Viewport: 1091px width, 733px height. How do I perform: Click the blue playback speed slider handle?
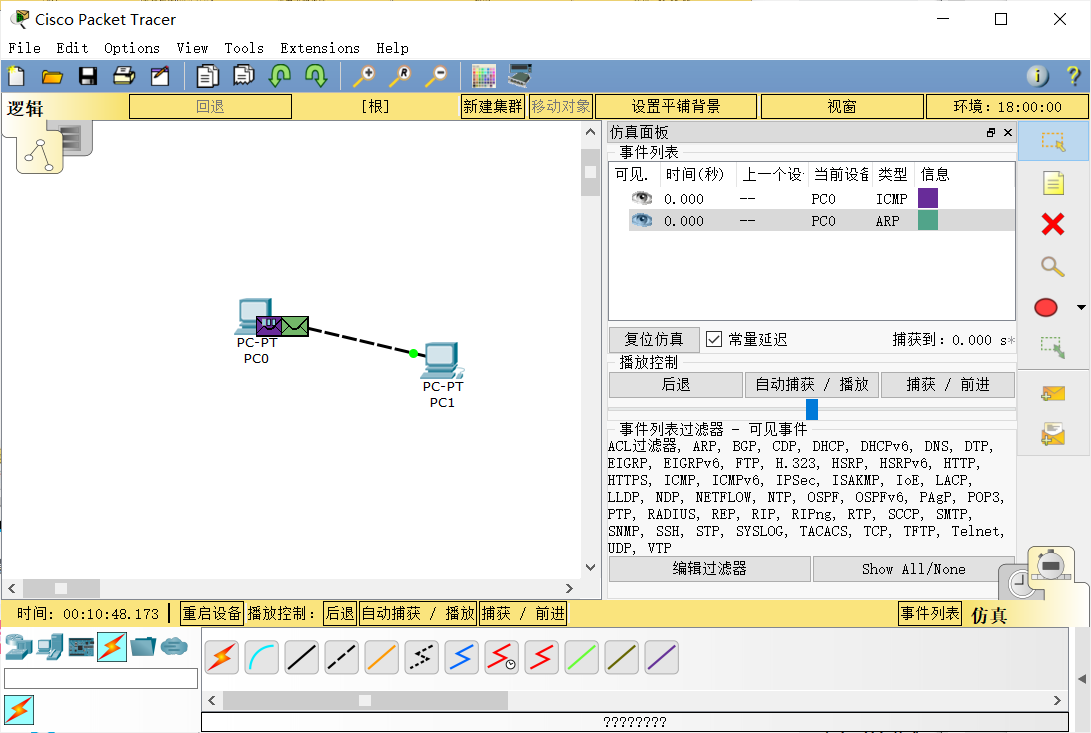click(x=811, y=409)
